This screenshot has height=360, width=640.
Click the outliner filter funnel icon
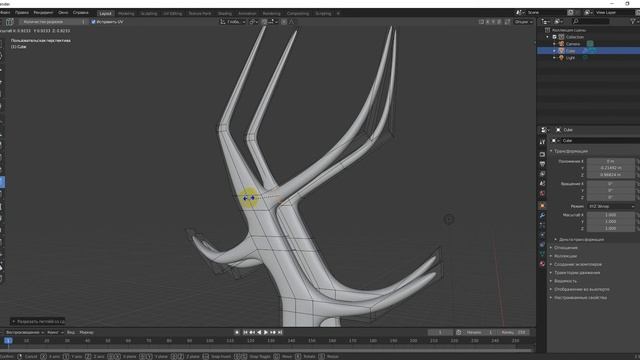633,21
